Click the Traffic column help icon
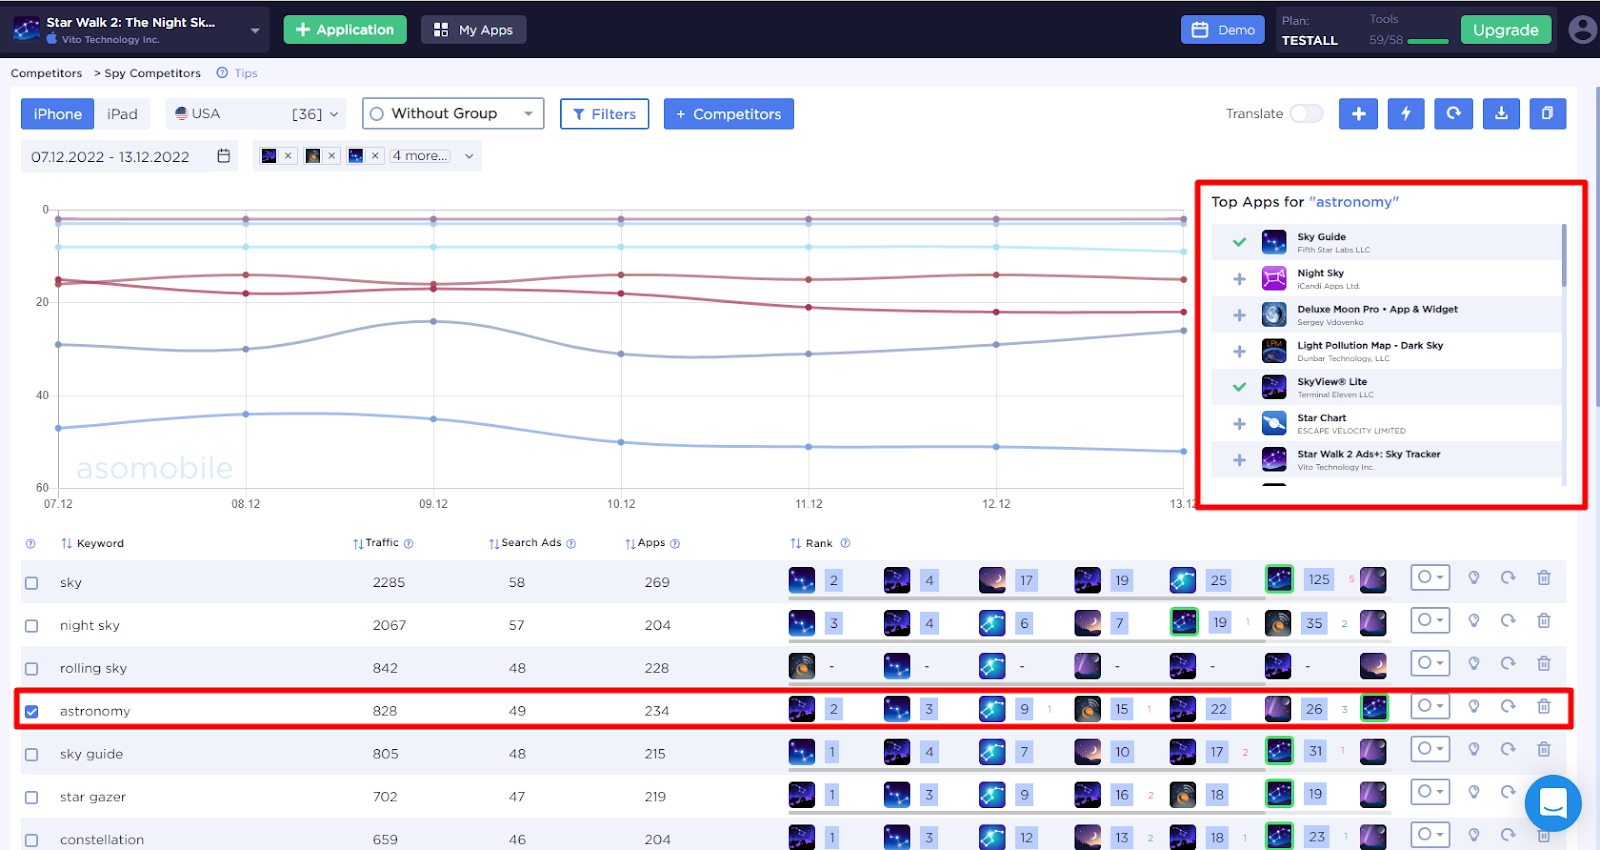 [408, 544]
